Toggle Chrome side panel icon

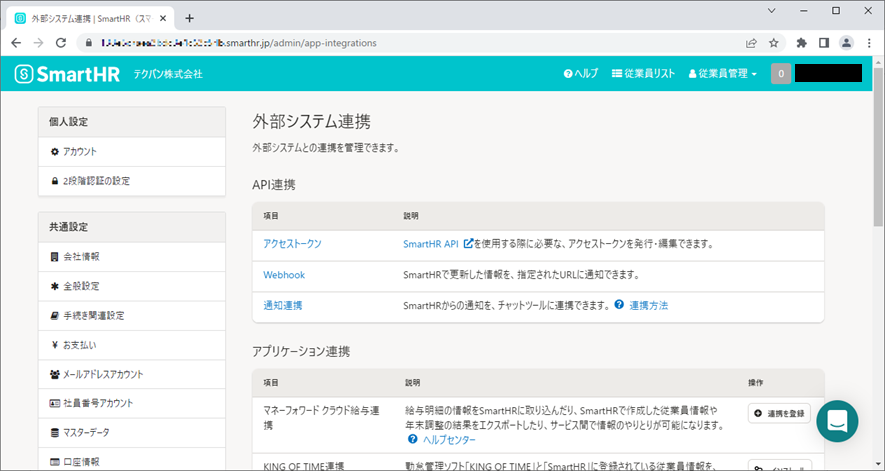tap(824, 43)
